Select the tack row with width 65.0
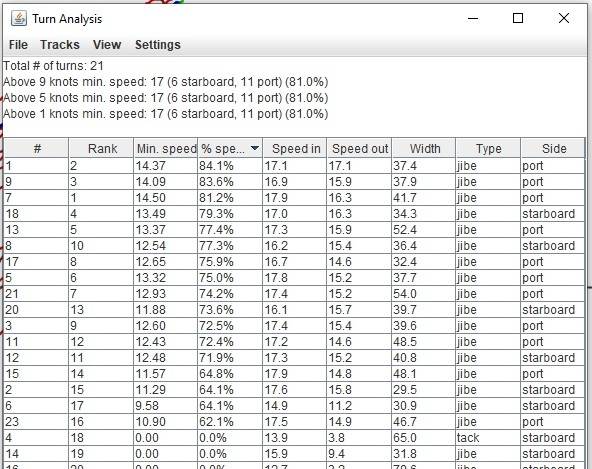 (294, 438)
